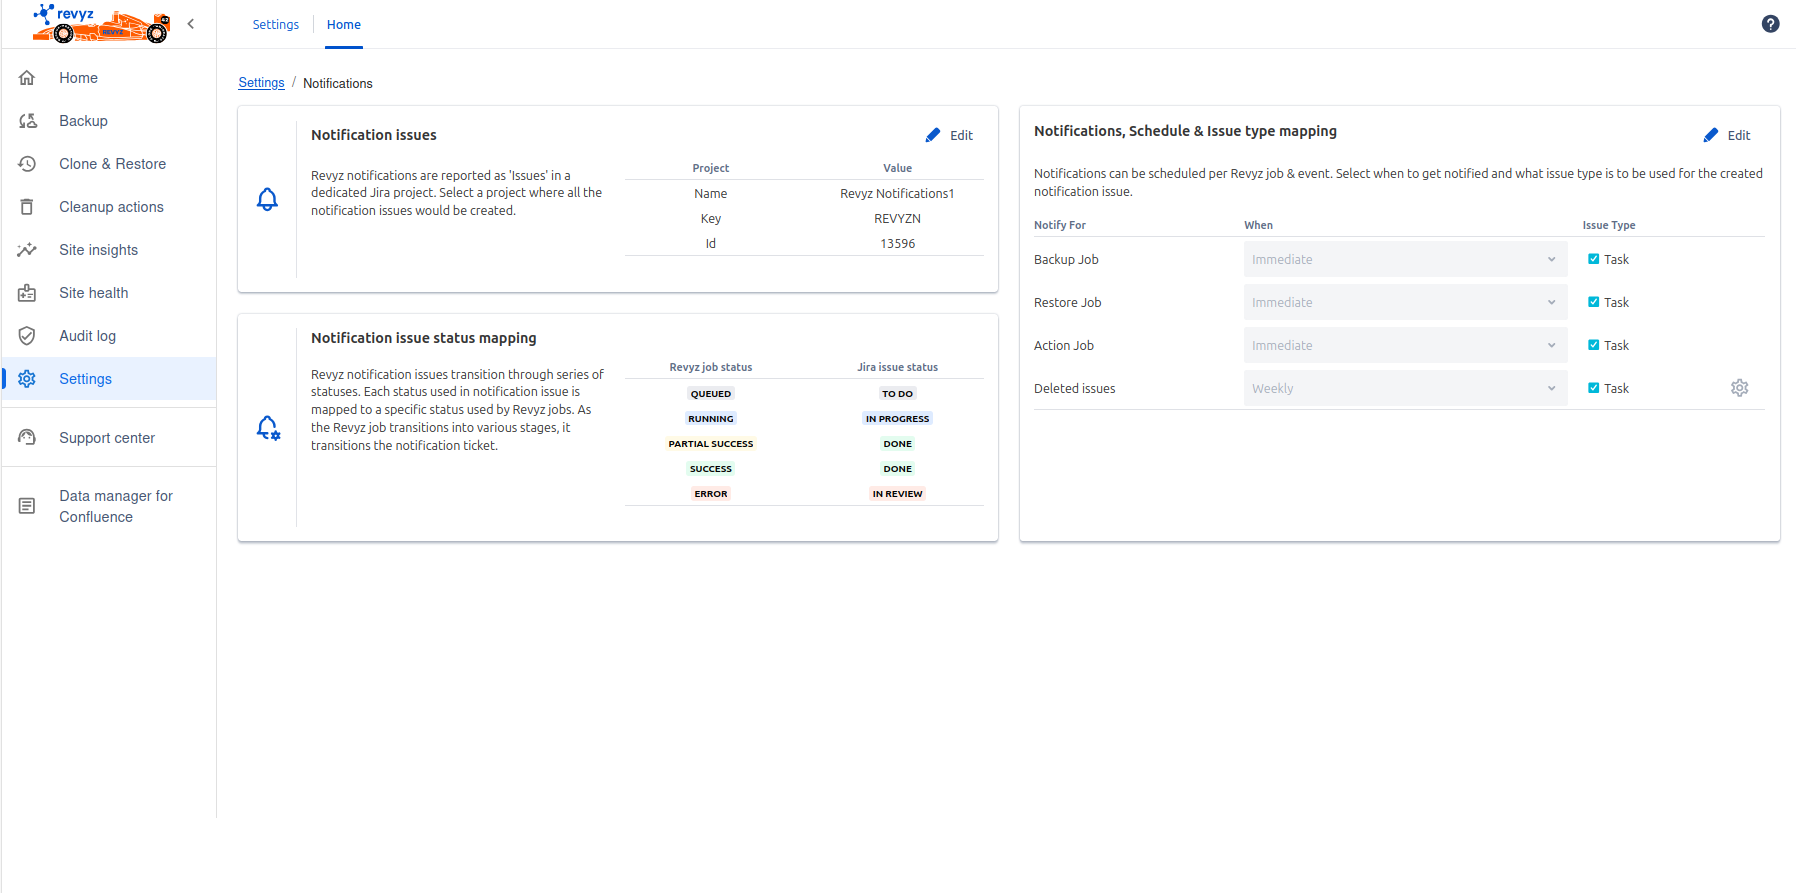The height and width of the screenshot is (893, 1796).
Task: Toggle Task checkbox for Deleted issues
Action: (1593, 388)
